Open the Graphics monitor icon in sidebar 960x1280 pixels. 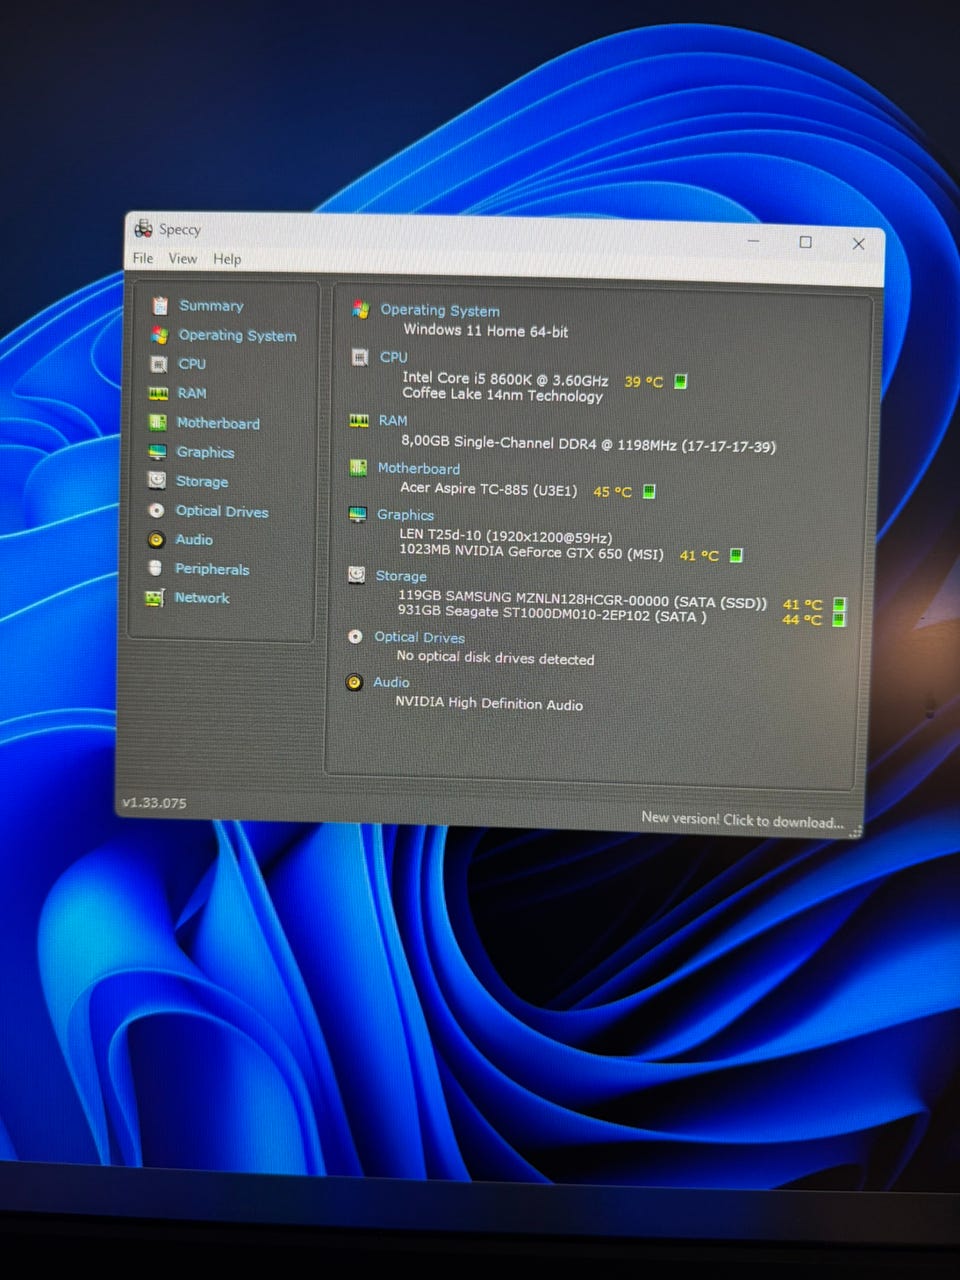pyautogui.click(x=157, y=452)
